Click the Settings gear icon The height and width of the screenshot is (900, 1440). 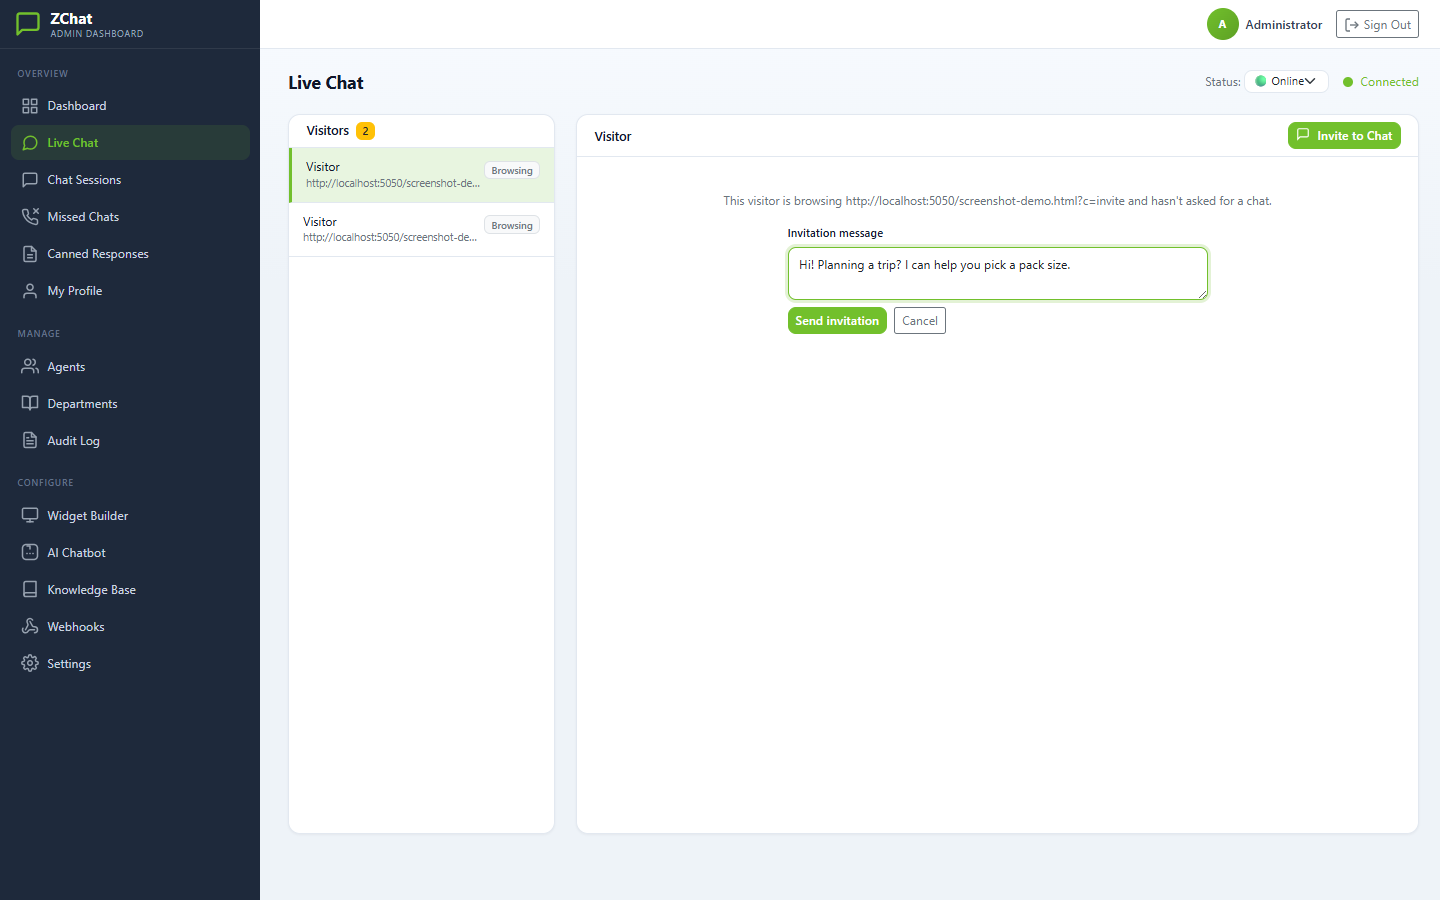tap(30, 664)
